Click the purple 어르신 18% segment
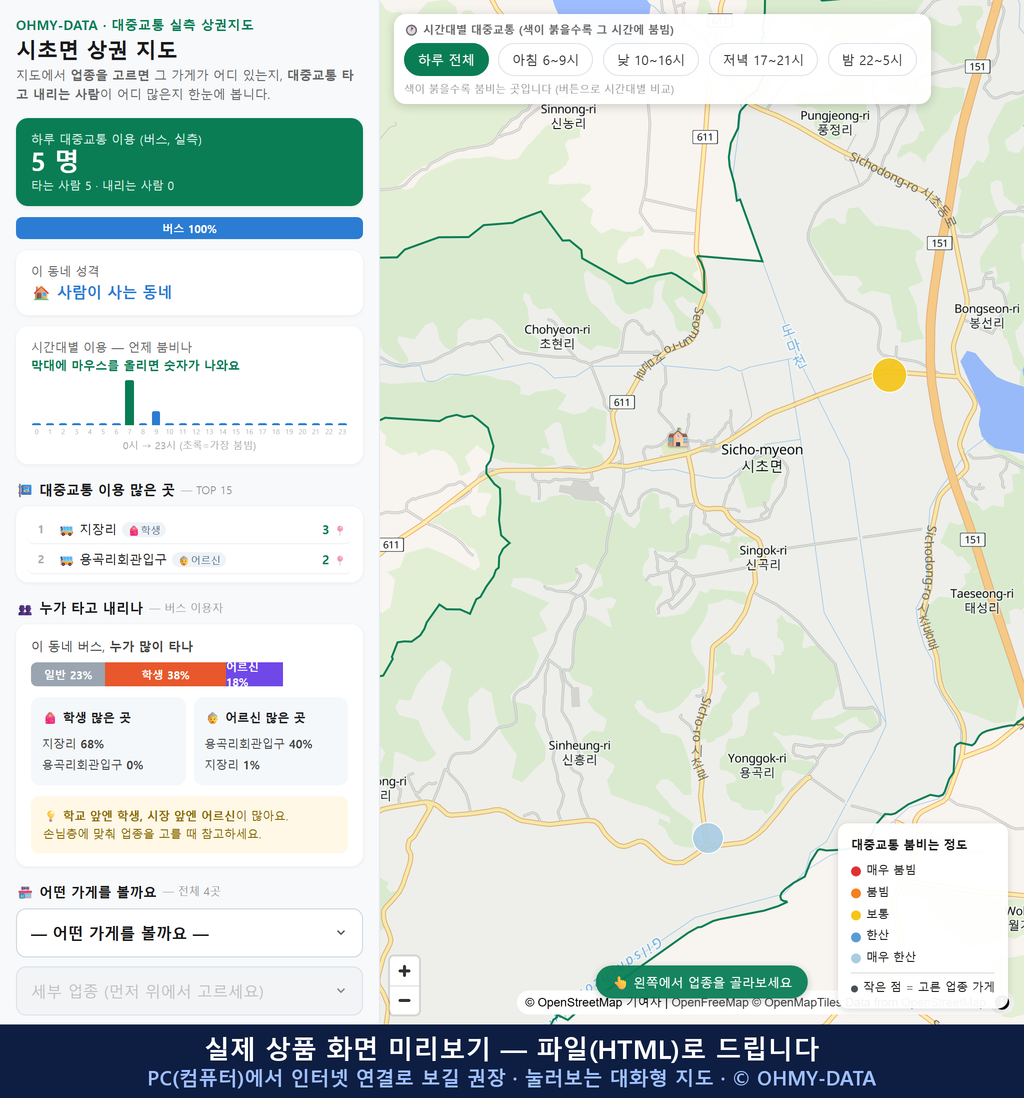1024x1098 pixels. point(254,674)
